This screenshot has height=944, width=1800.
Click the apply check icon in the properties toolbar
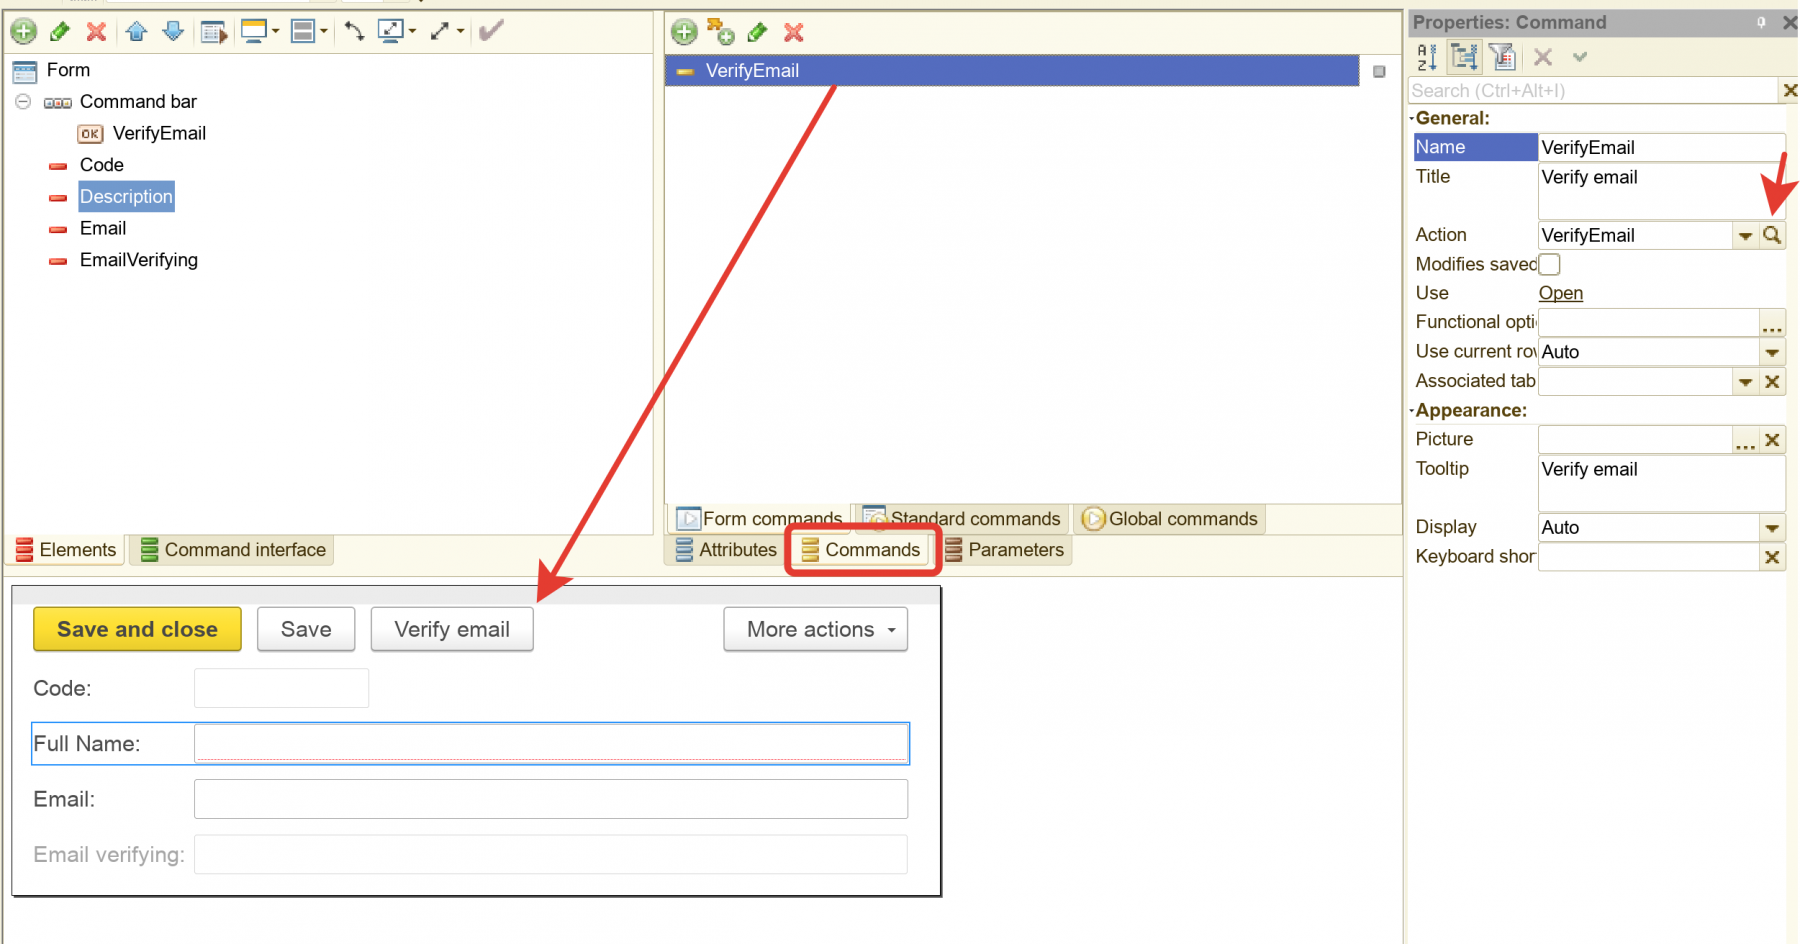click(1580, 57)
